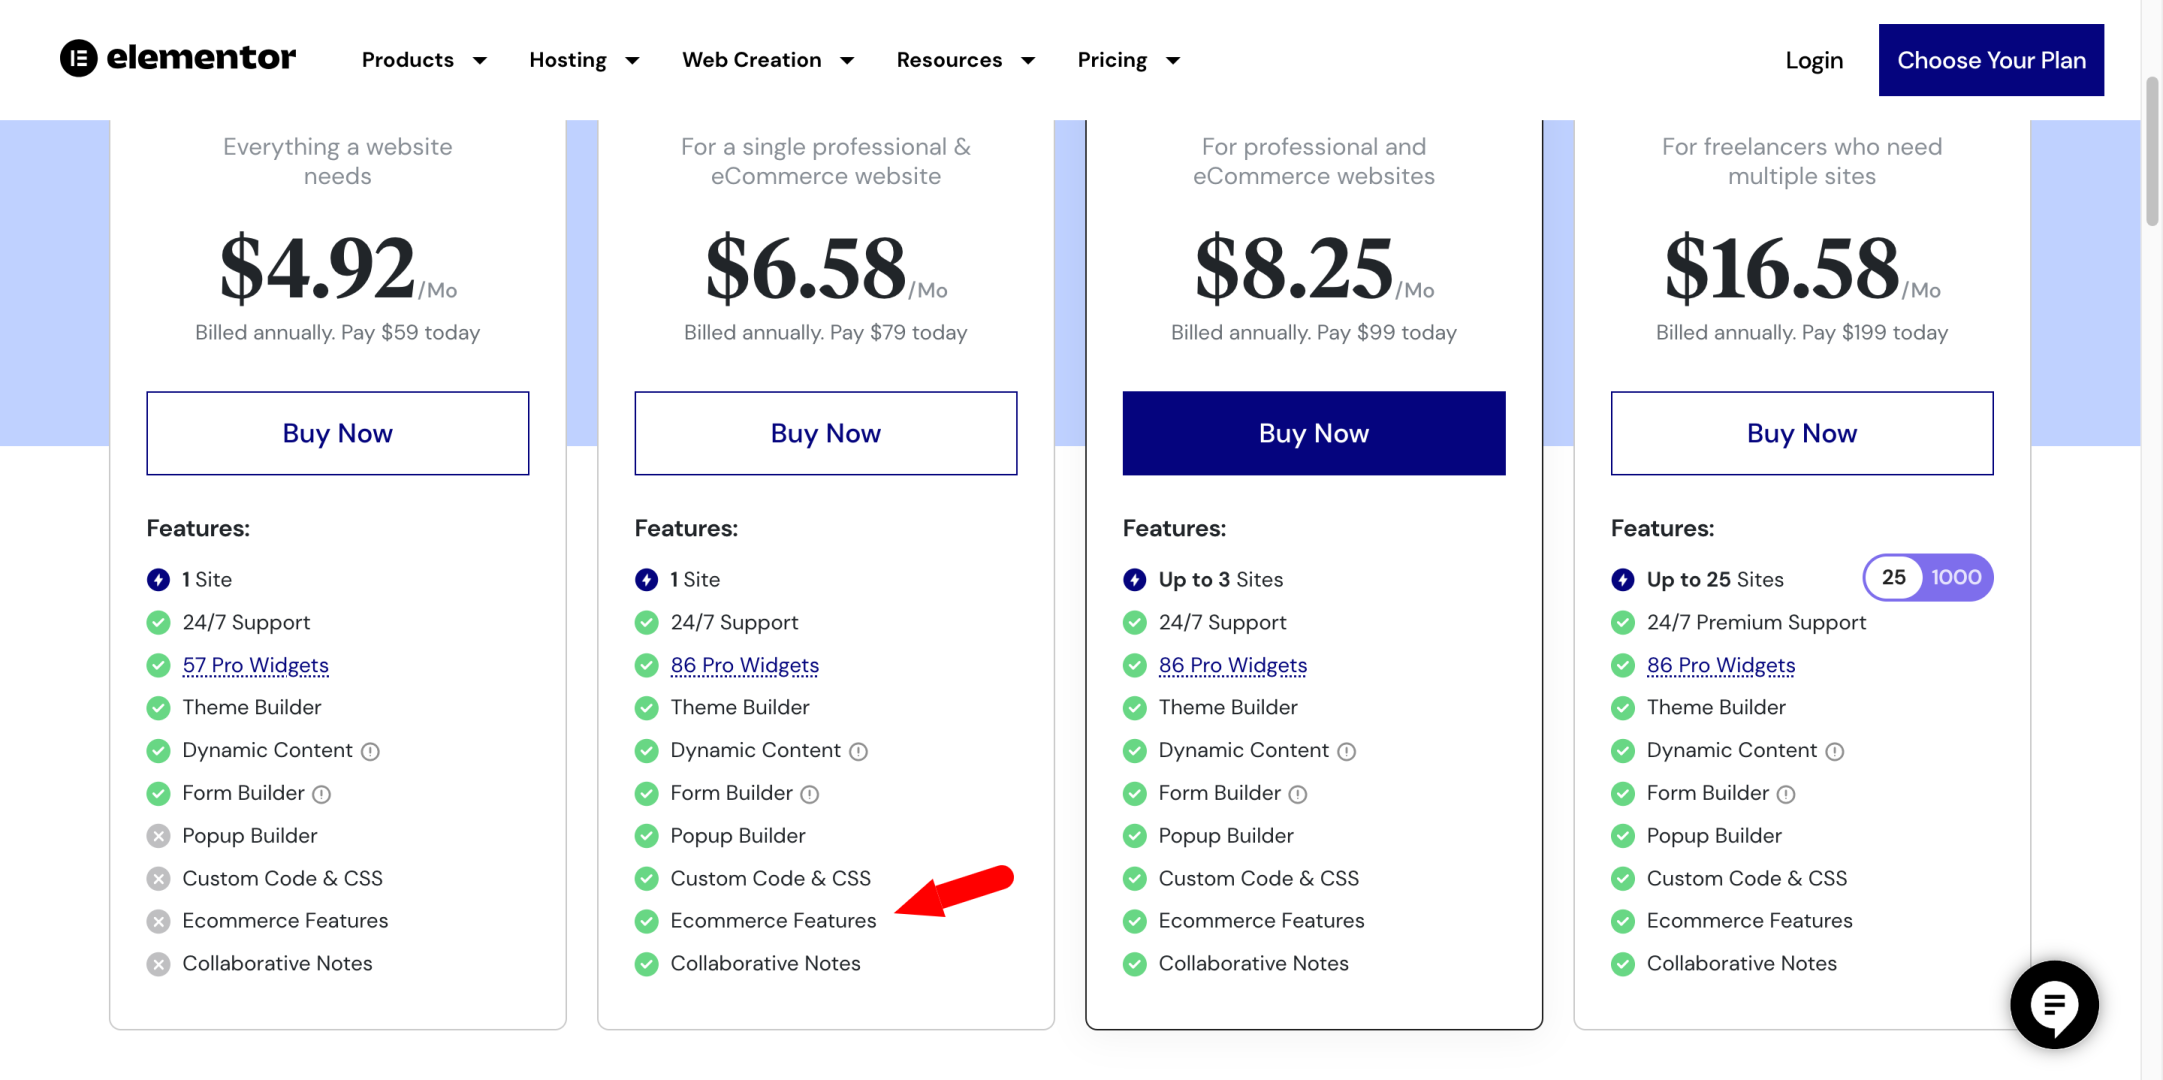The width and height of the screenshot is (2163, 1080).
Task: Click the Choose Your Plan button
Action: pyautogui.click(x=1991, y=60)
